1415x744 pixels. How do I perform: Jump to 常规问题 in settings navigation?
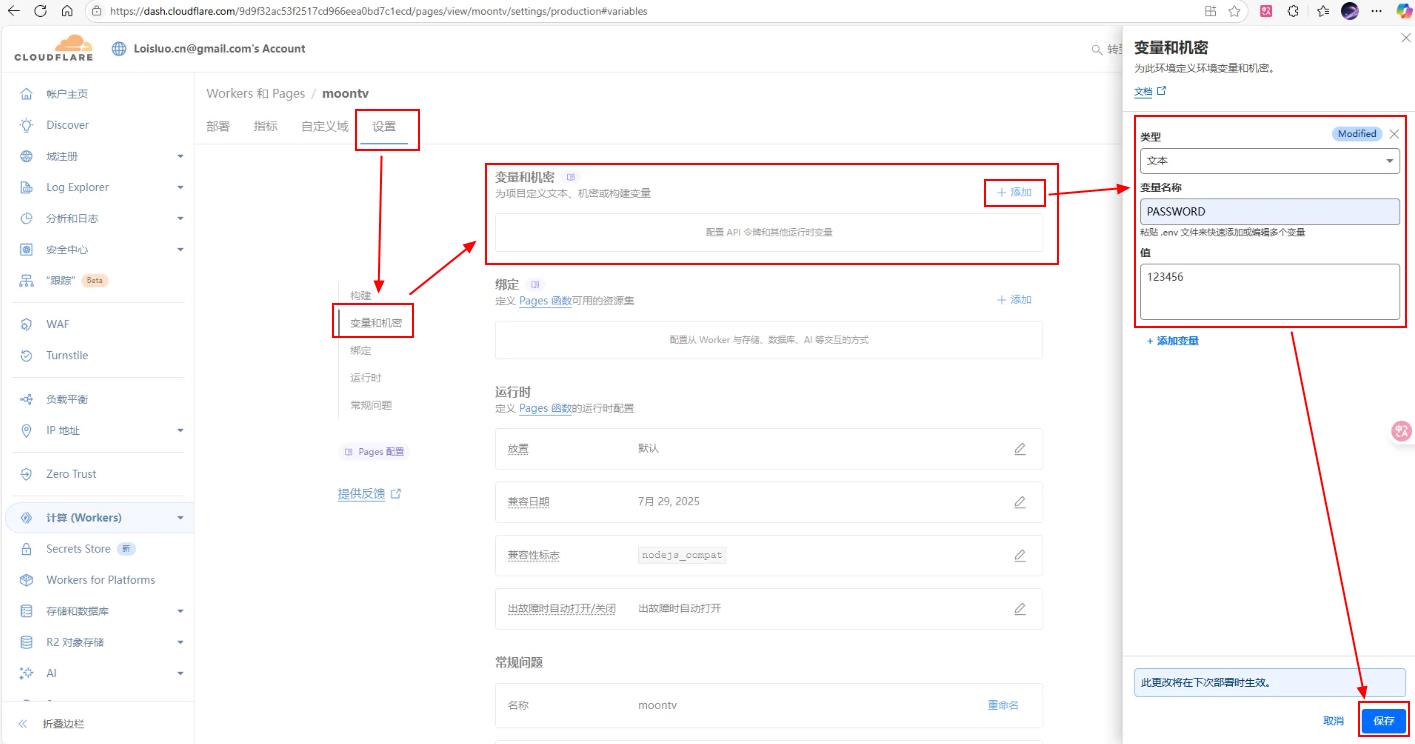tap(371, 405)
